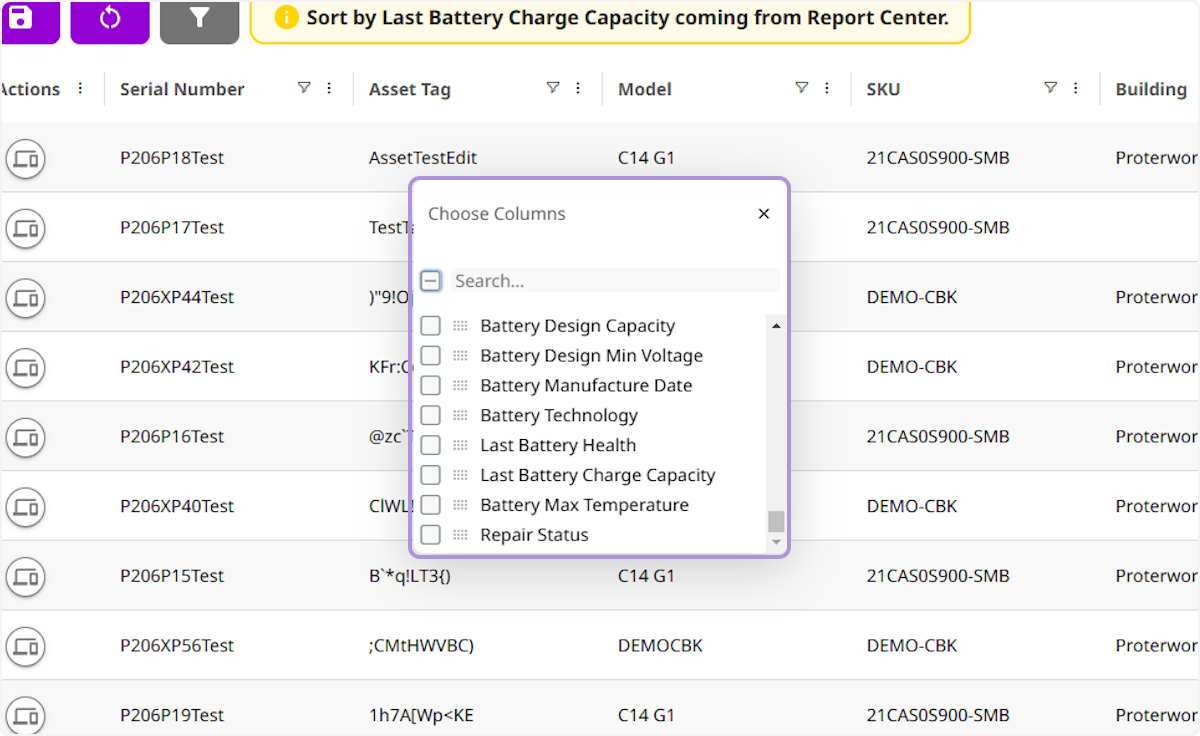Open device actions icon for P206P18Test row

click(x=25, y=158)
